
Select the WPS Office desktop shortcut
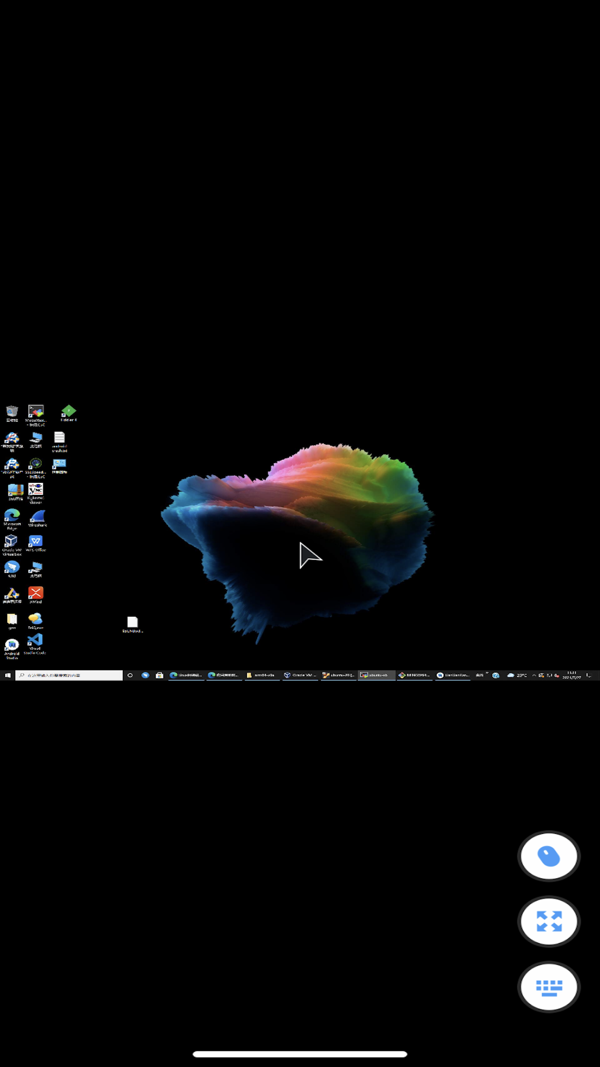(x=35, y=543)
